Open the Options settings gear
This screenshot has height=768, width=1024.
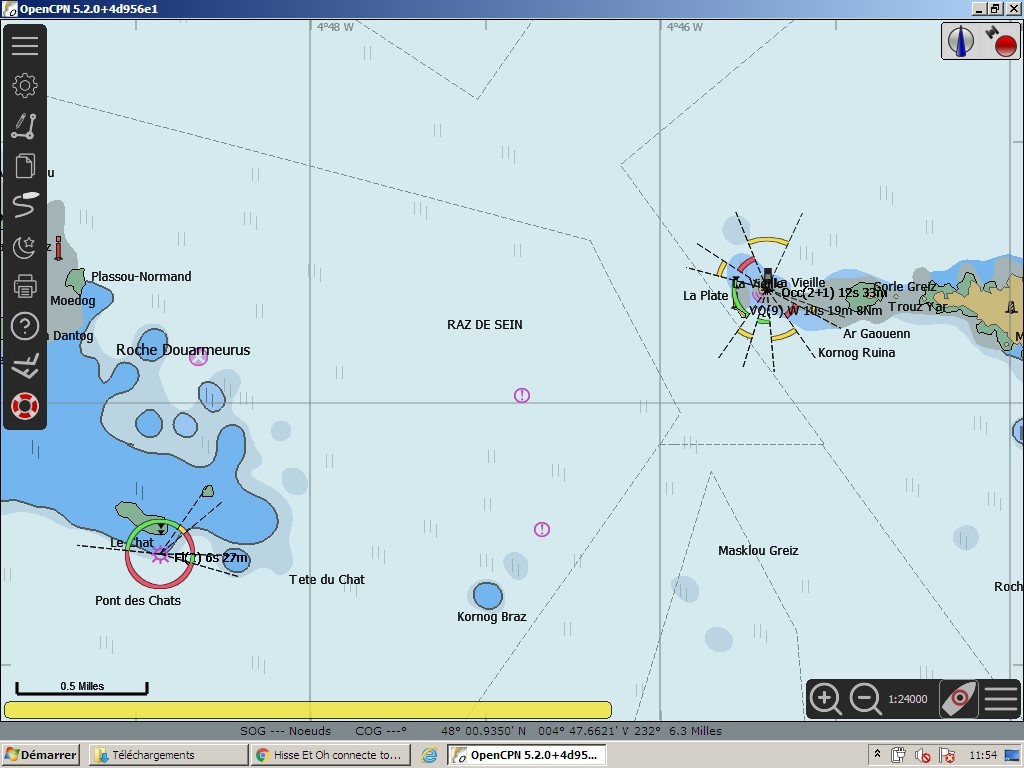[25, 86]
